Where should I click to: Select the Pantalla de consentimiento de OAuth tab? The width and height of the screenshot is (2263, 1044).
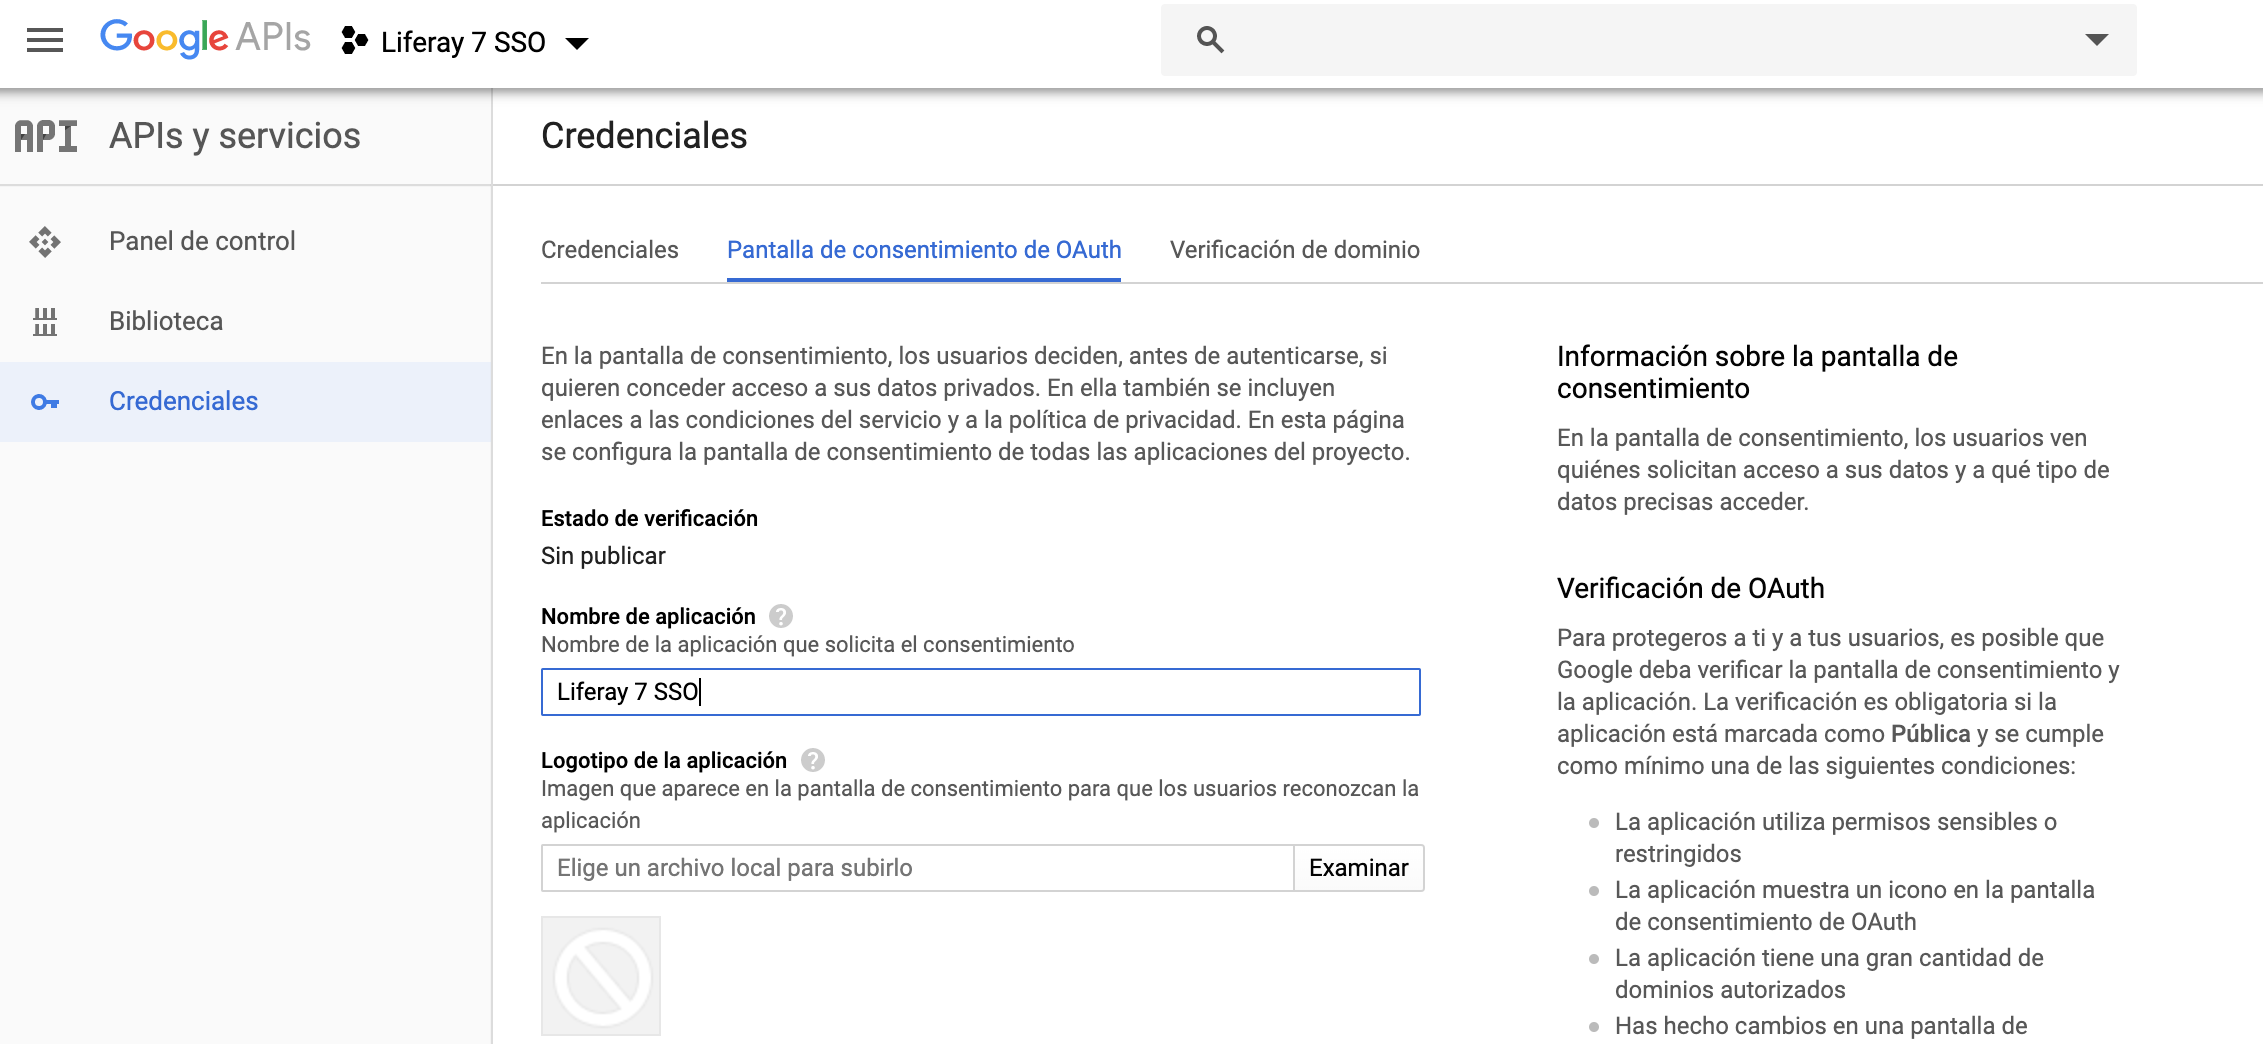coord(924,250)
